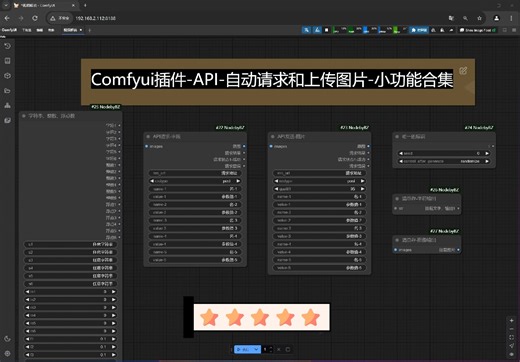Open the Workflow menu

[x=27, y=30]
